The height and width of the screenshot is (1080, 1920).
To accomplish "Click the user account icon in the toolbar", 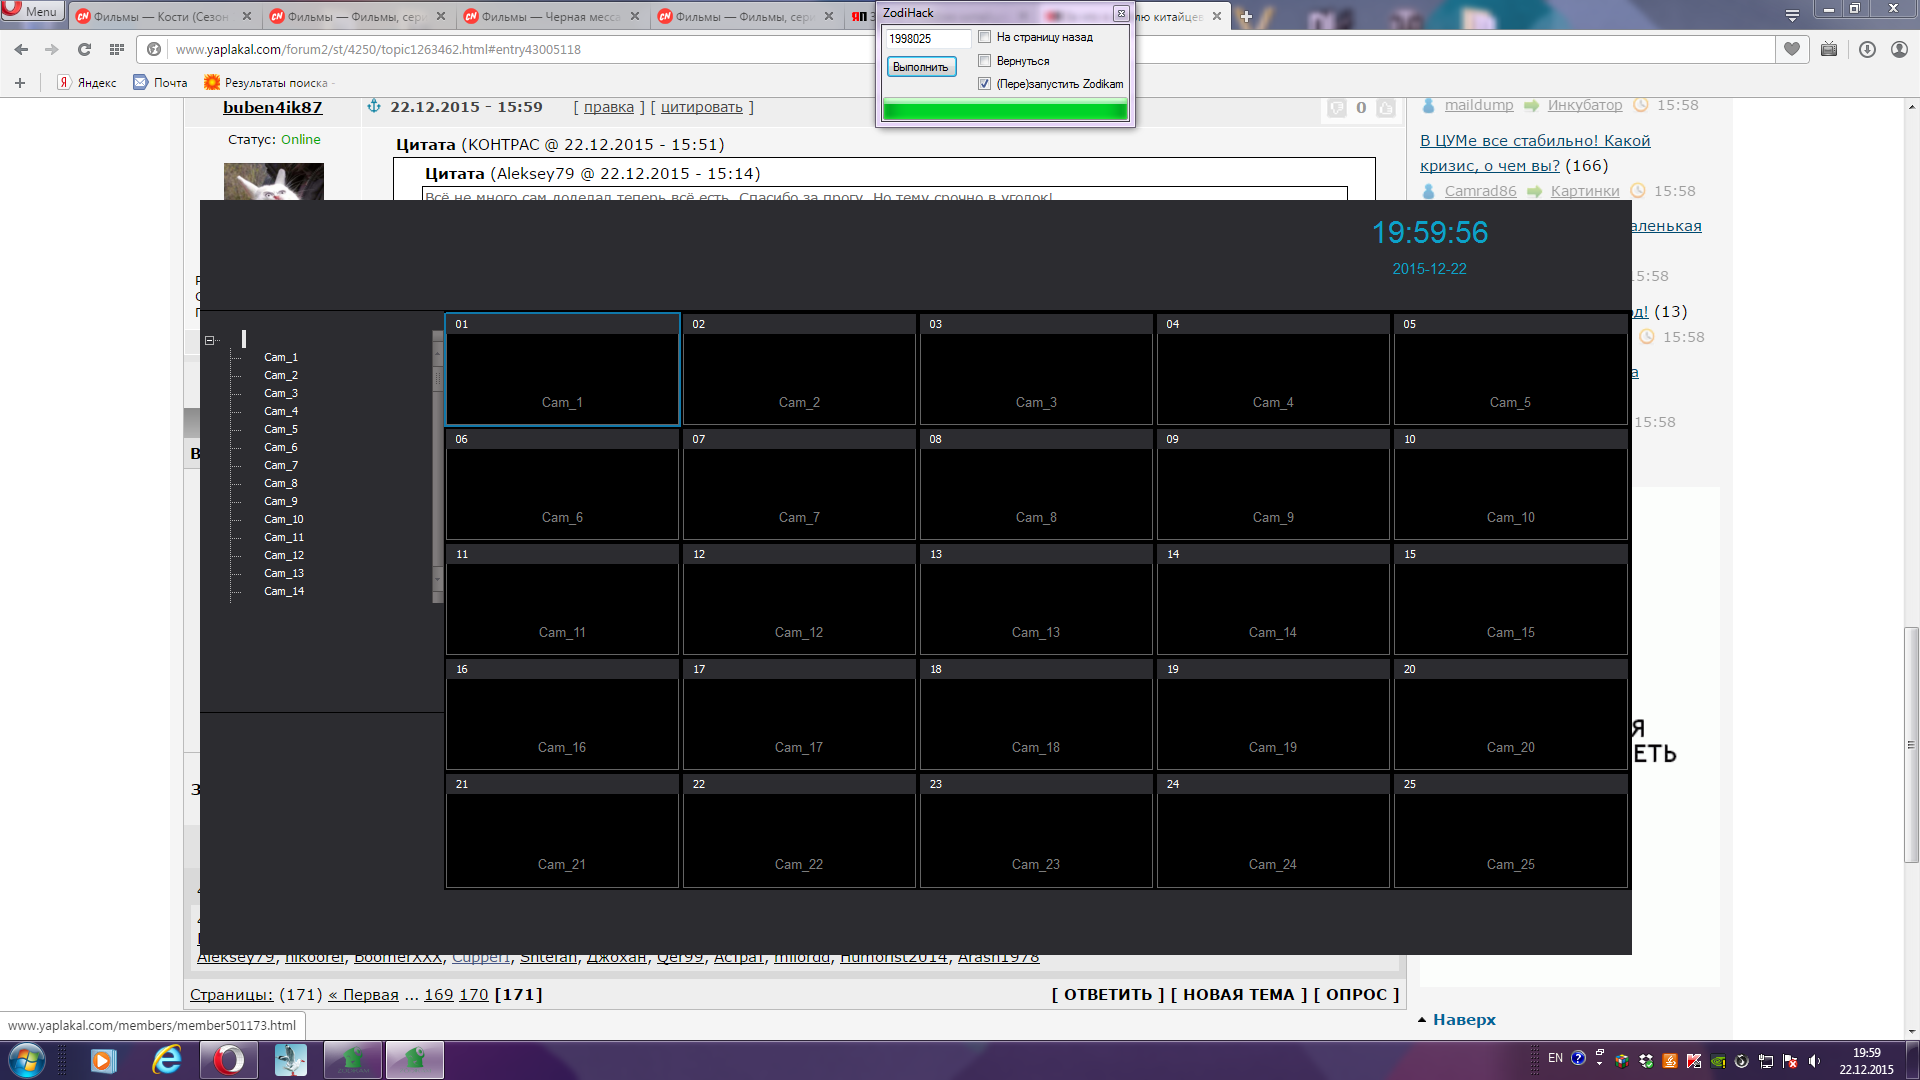I will (x=1899, y=49).
